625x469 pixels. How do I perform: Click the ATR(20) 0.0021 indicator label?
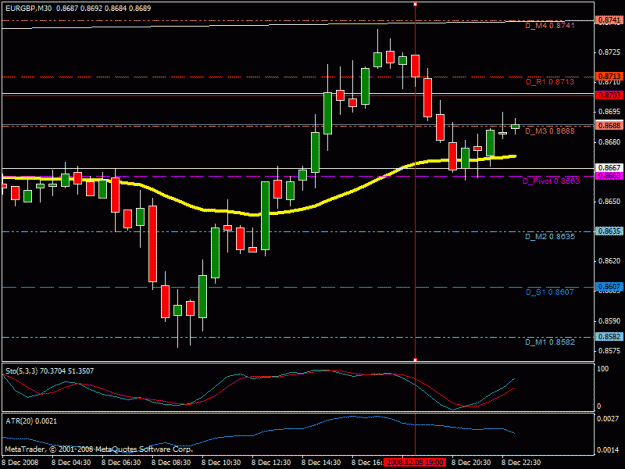pos(31,421)
